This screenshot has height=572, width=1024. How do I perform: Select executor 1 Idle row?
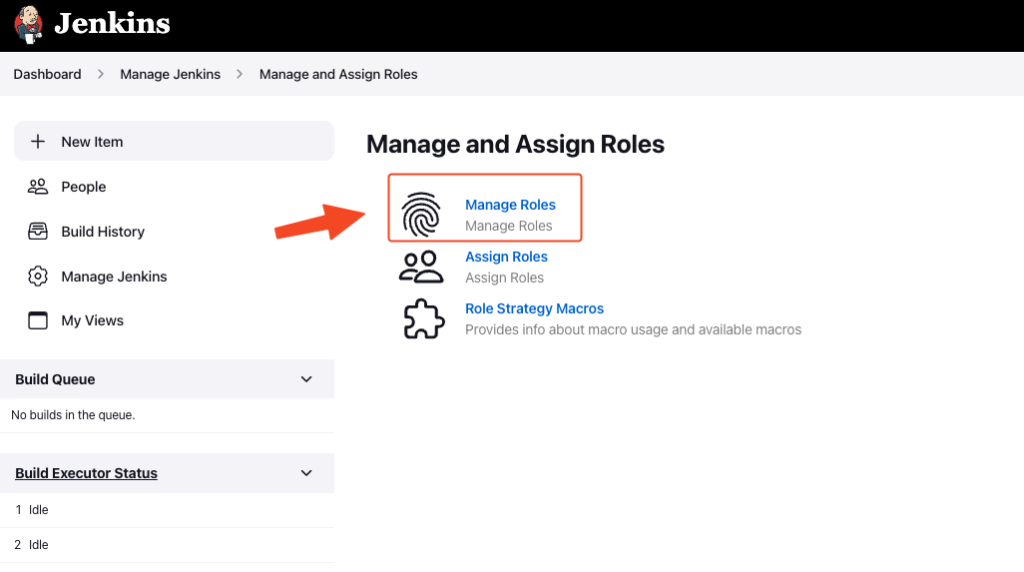point(167,510)
